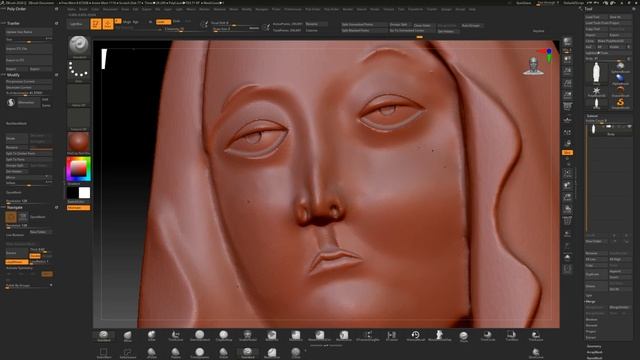The image size is (640, 360).
Task: Expand the ArrayMesh subpalette
Action: tap(594, 352)
